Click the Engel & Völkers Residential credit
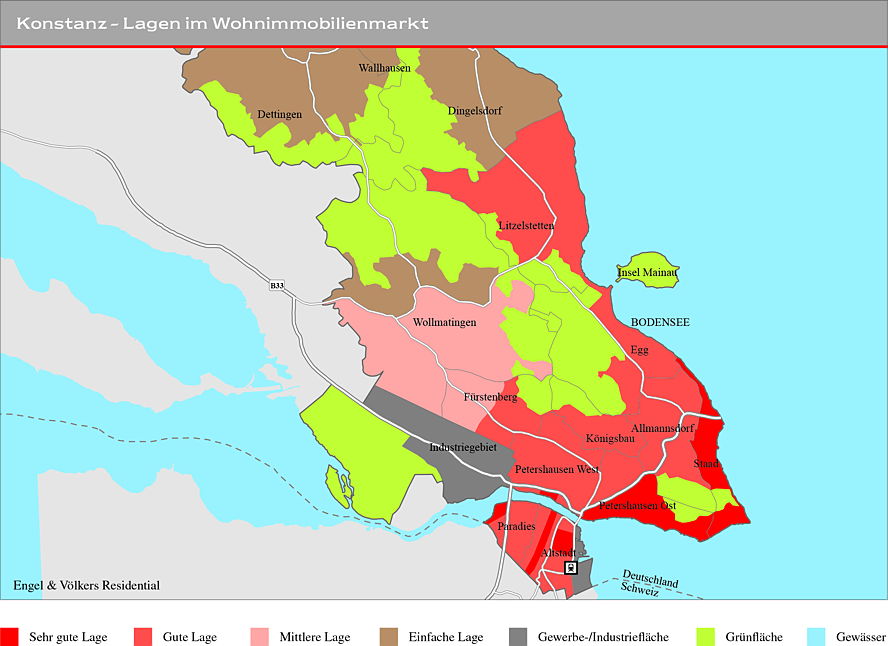 click(x=87, y=585)
